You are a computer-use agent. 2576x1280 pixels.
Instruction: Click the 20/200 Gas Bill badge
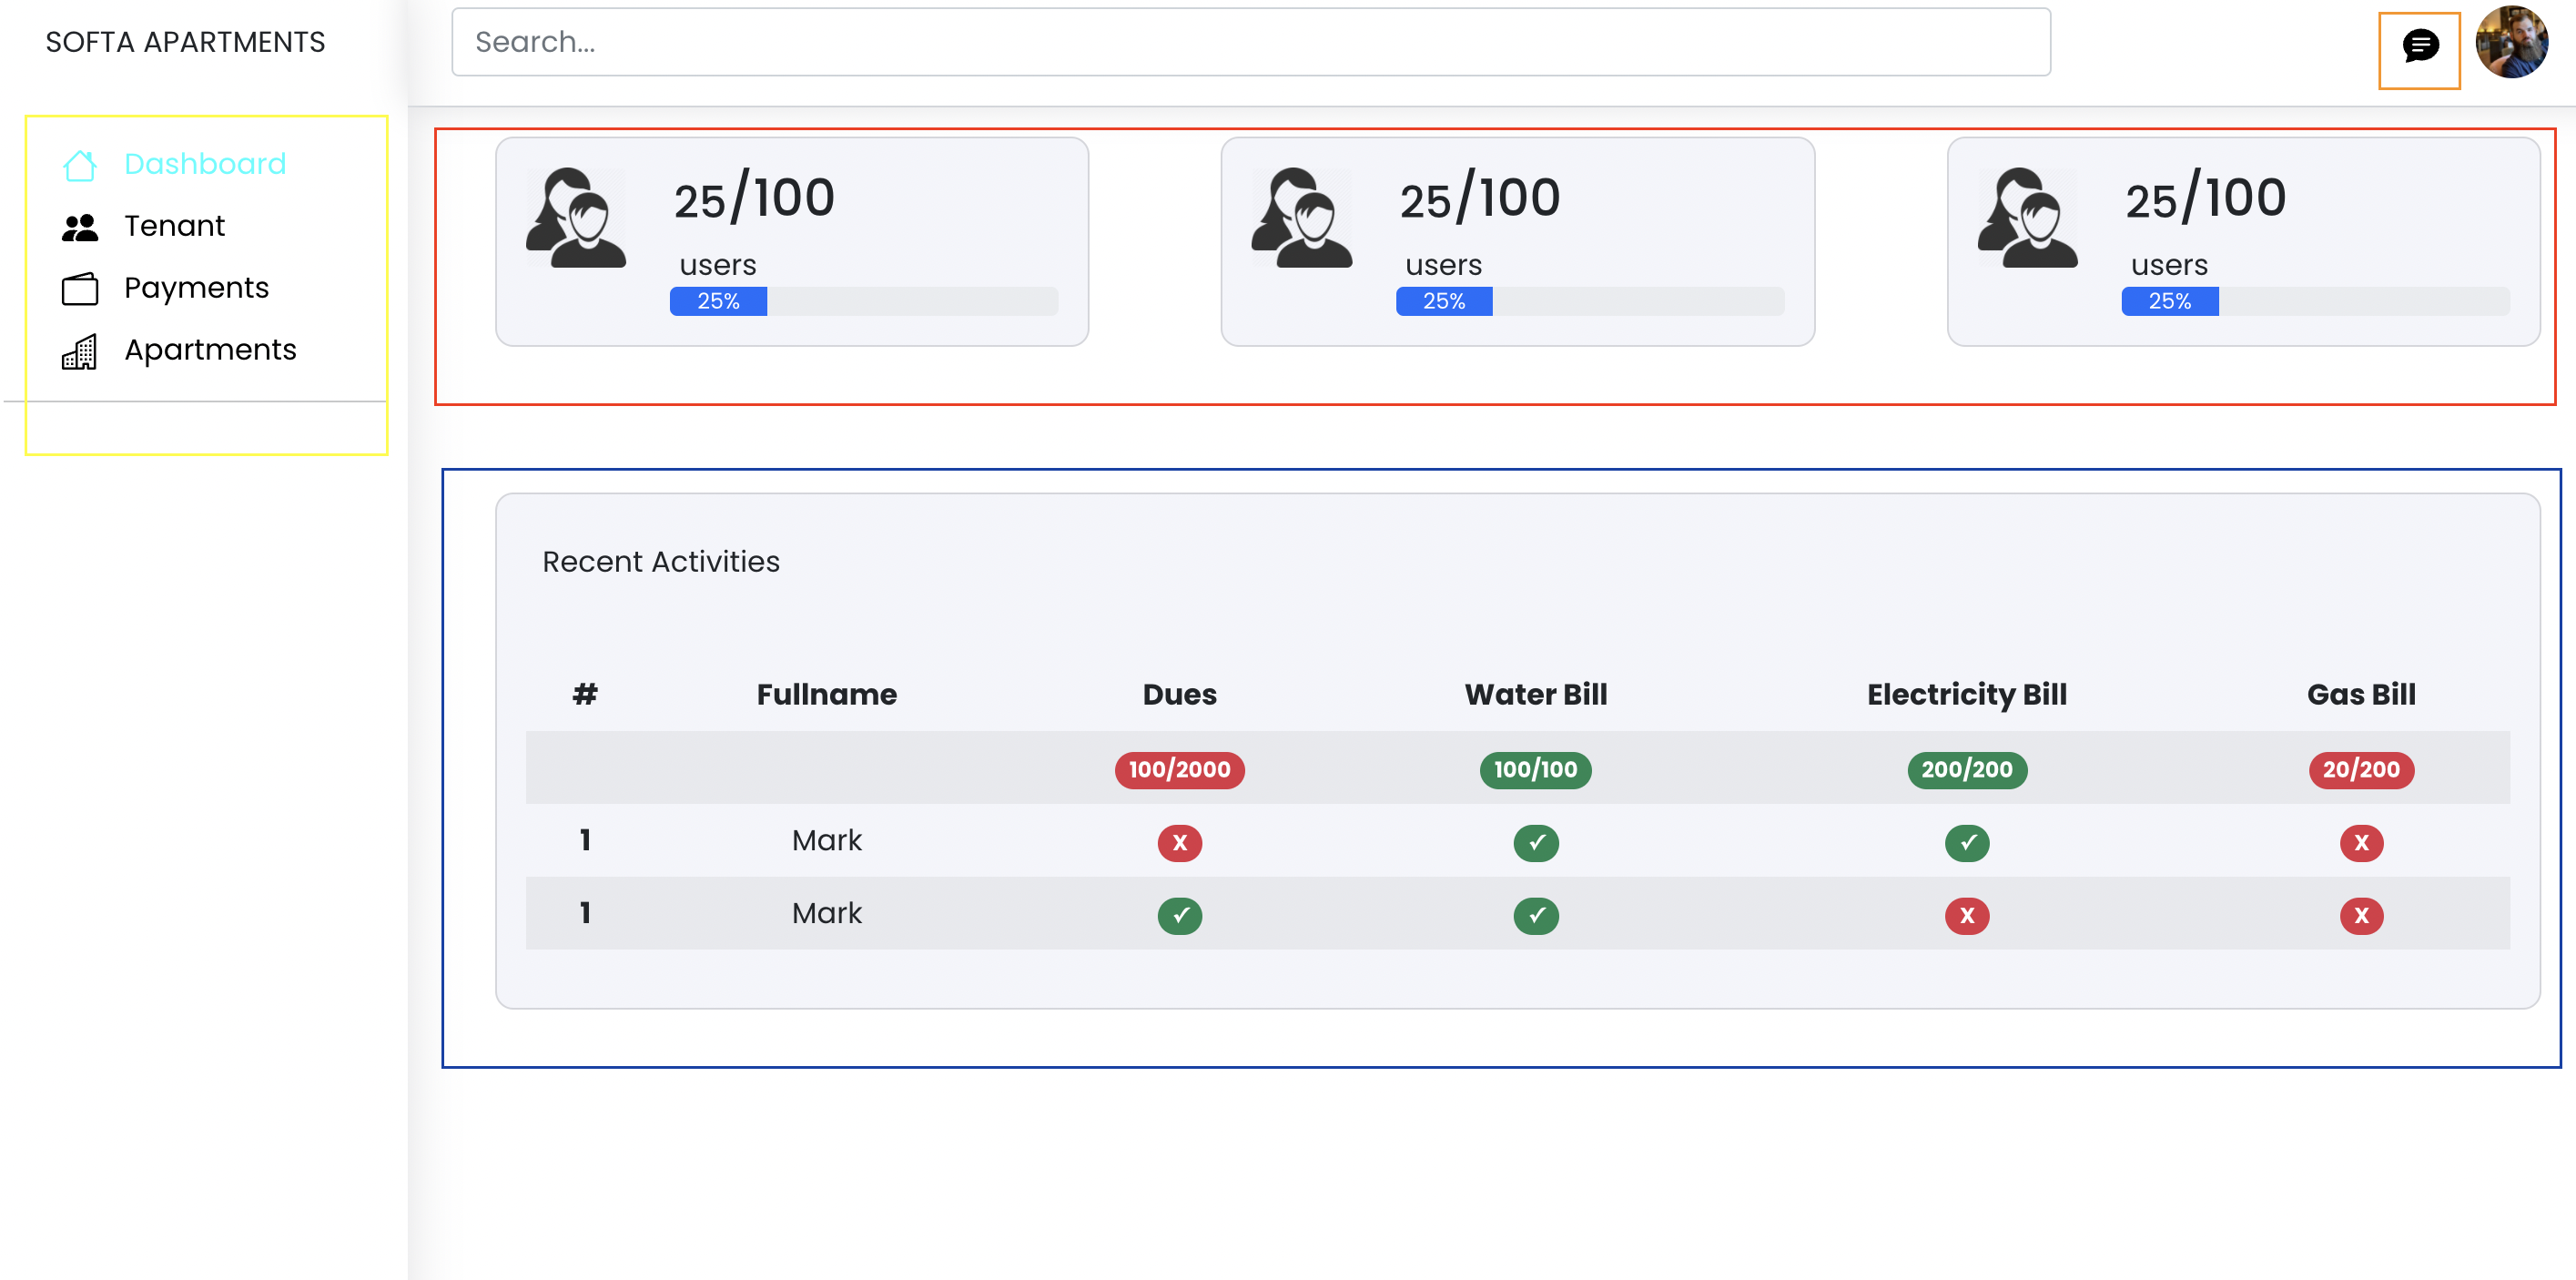tap(2360, 770)
